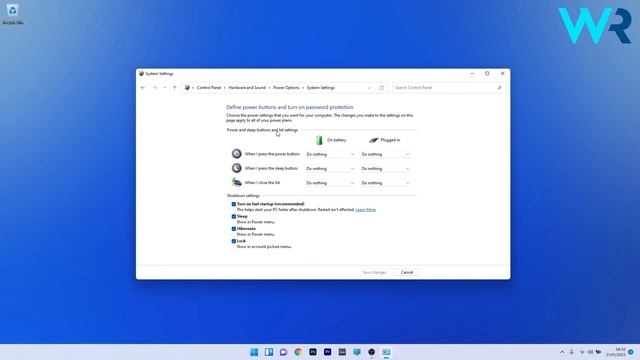The height and width of the screenshot is (360, 640).
Task: Open Widgets from the taskbar
Action: (x=269, y=352)
